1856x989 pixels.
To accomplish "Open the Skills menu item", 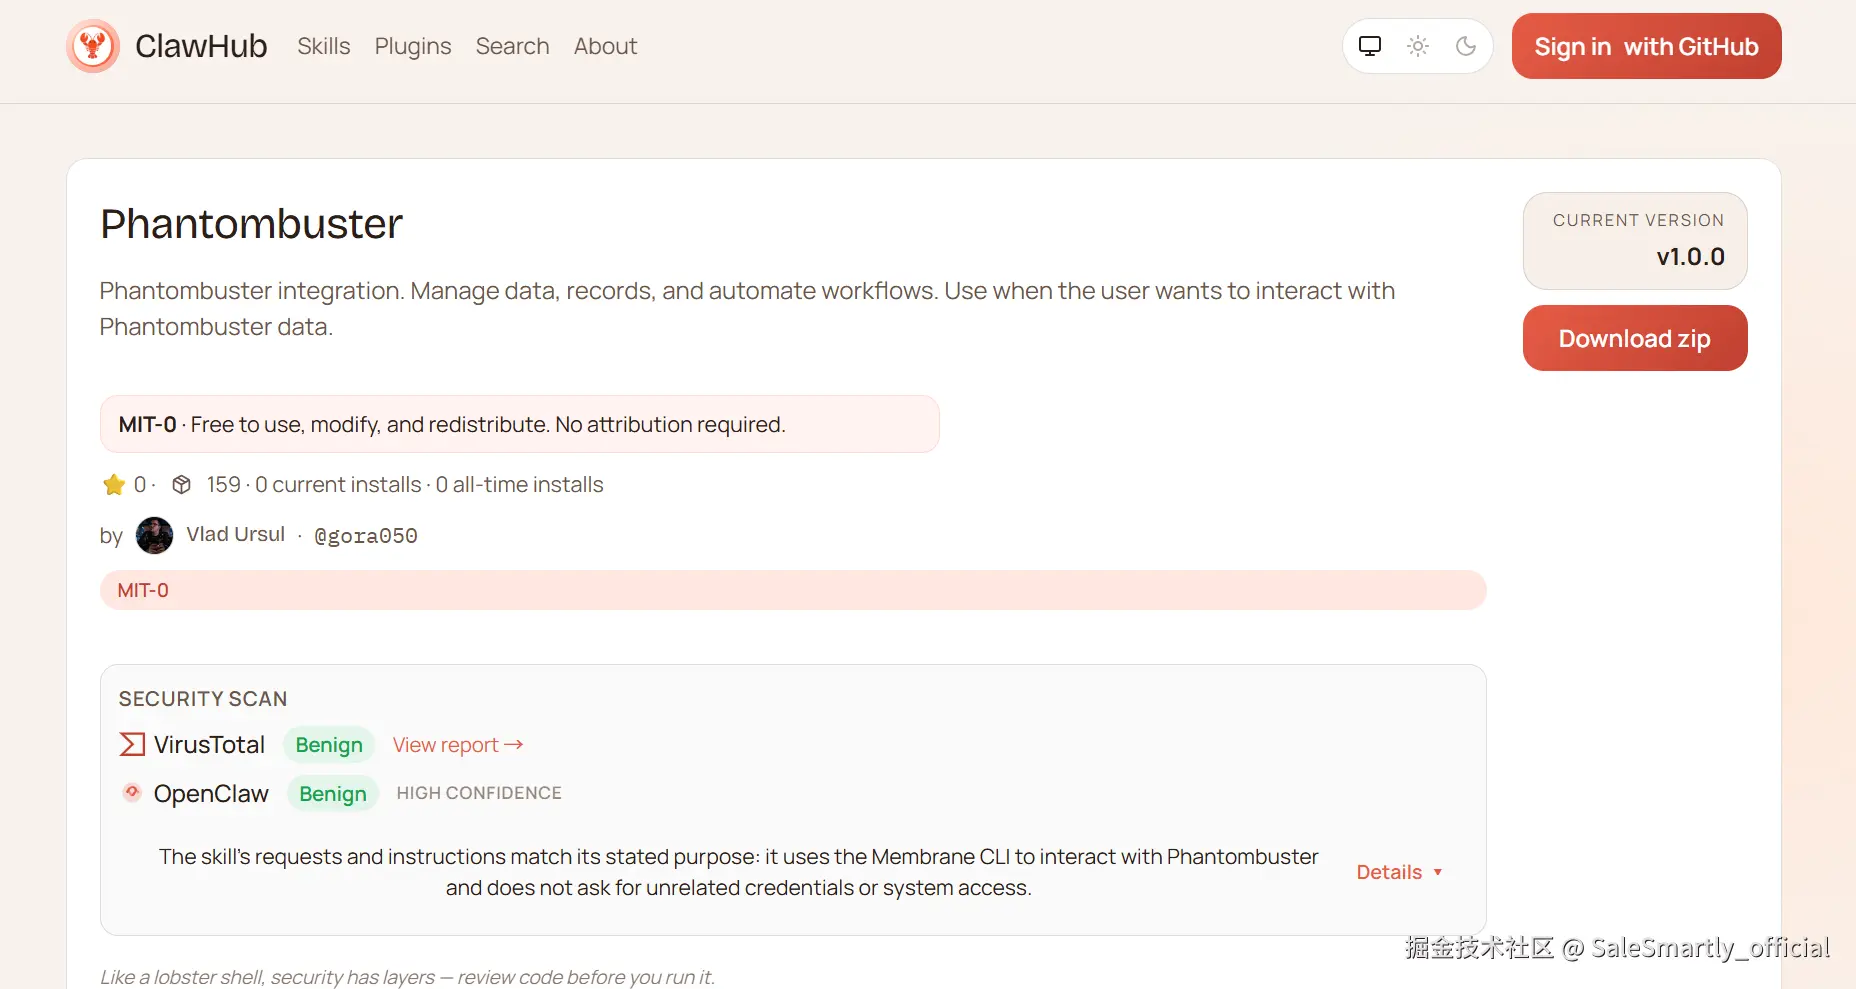I will click(323, 46).
